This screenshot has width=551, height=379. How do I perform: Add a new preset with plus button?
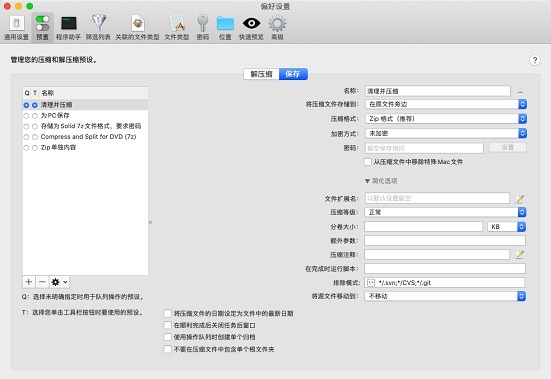(29, 282)
